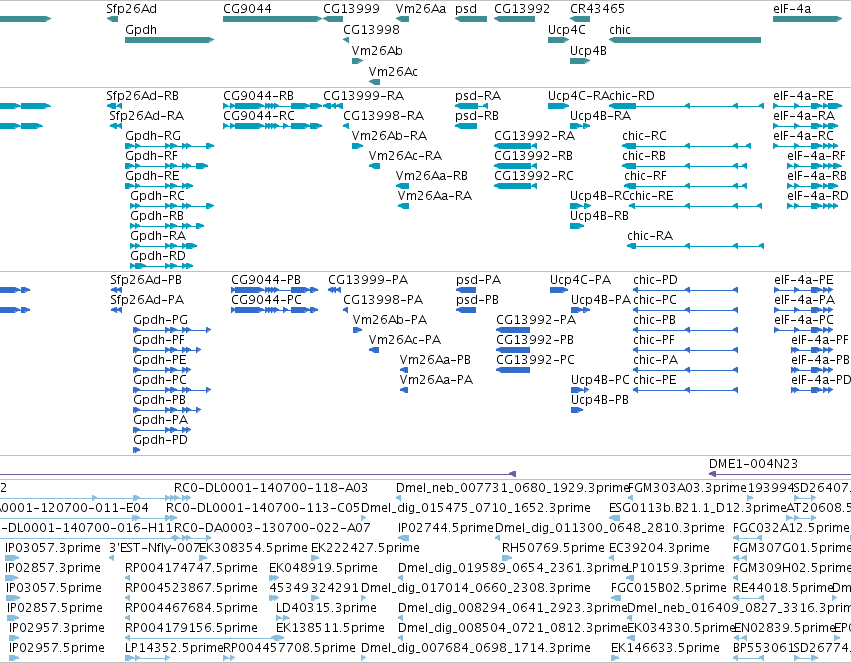Image resolution: width=851 pixels, height=663 pixels.
Task: Click the Gpdh-PD protein label
Action: (160, 440)
